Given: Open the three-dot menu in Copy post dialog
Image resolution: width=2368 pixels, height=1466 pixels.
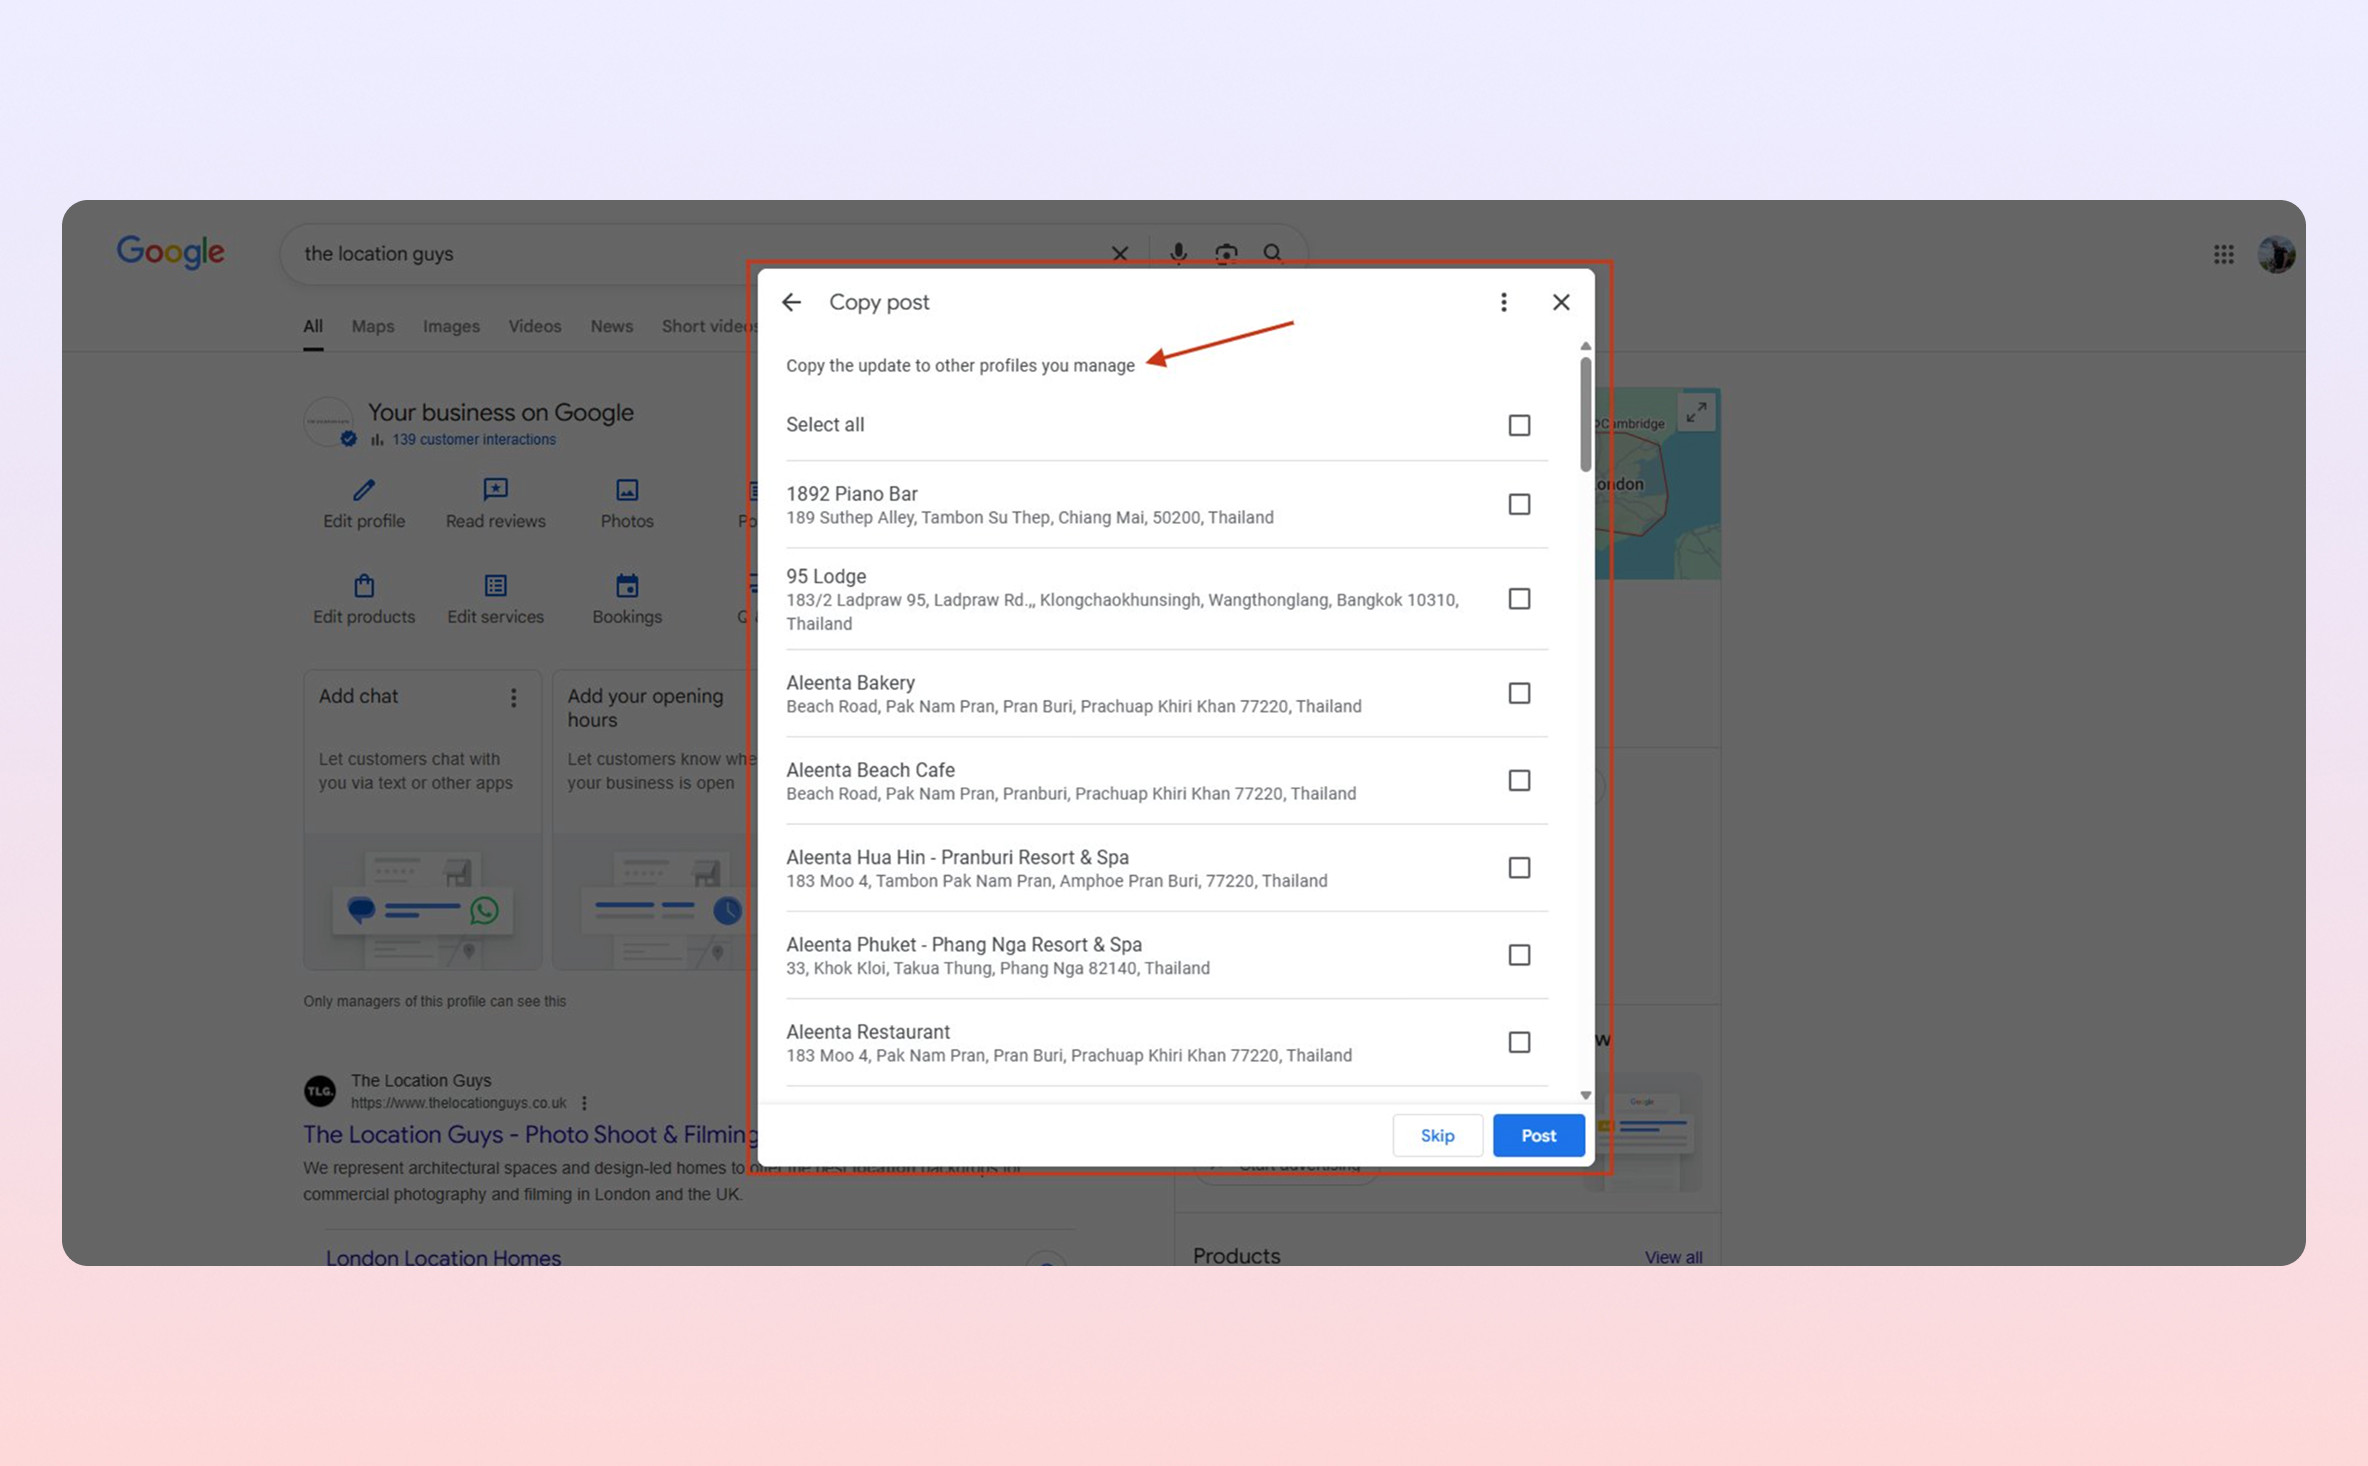Looking at the screenshot, I should tap(1503, 302).
